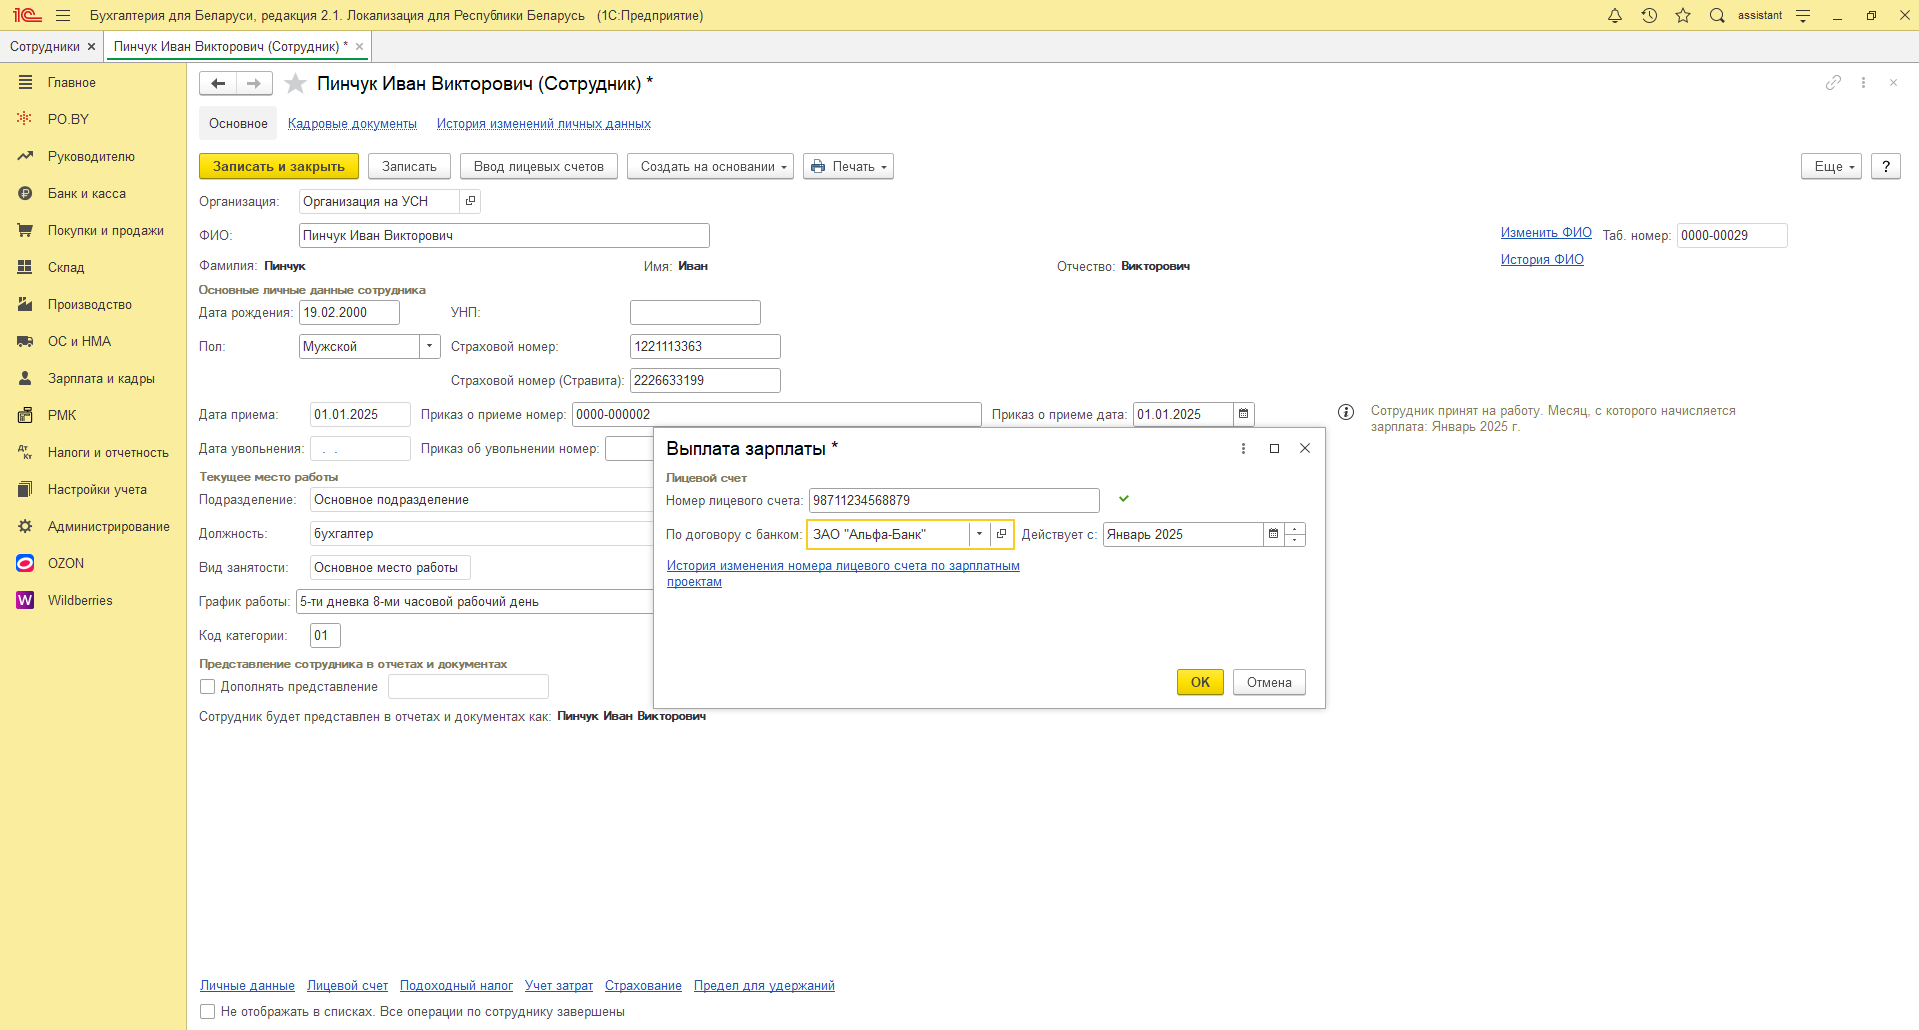Add employee form to favorites star
This screenshot has height=1030, width=1919.
(295, 84)
